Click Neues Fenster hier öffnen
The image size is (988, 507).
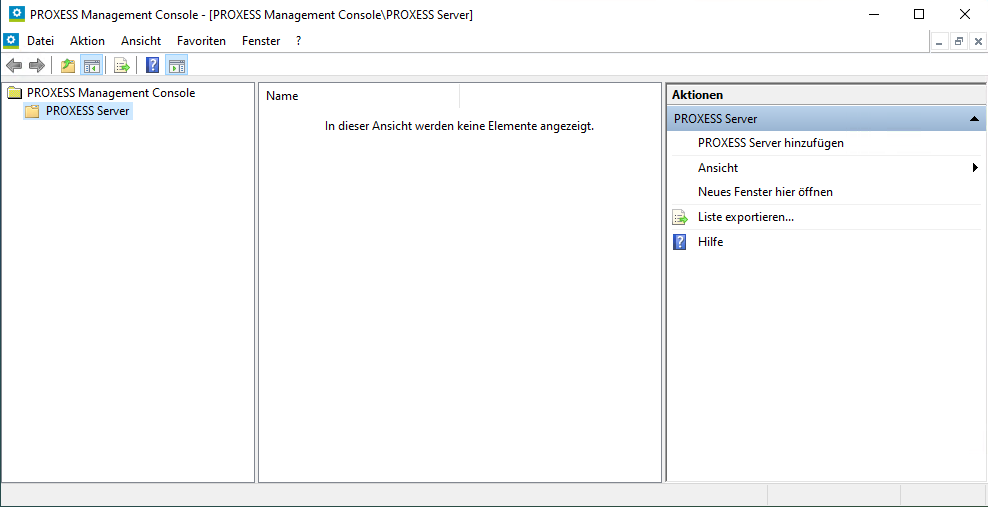[766, 192]
